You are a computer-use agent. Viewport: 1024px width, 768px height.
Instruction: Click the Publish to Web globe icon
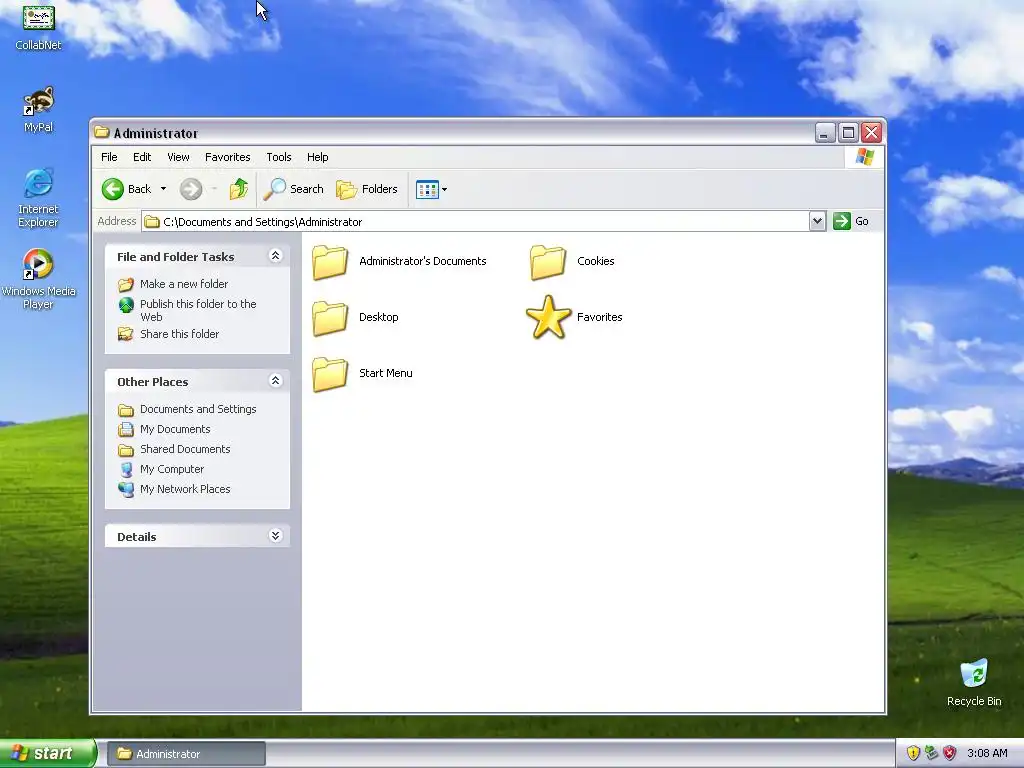click(x=126, y=305)
